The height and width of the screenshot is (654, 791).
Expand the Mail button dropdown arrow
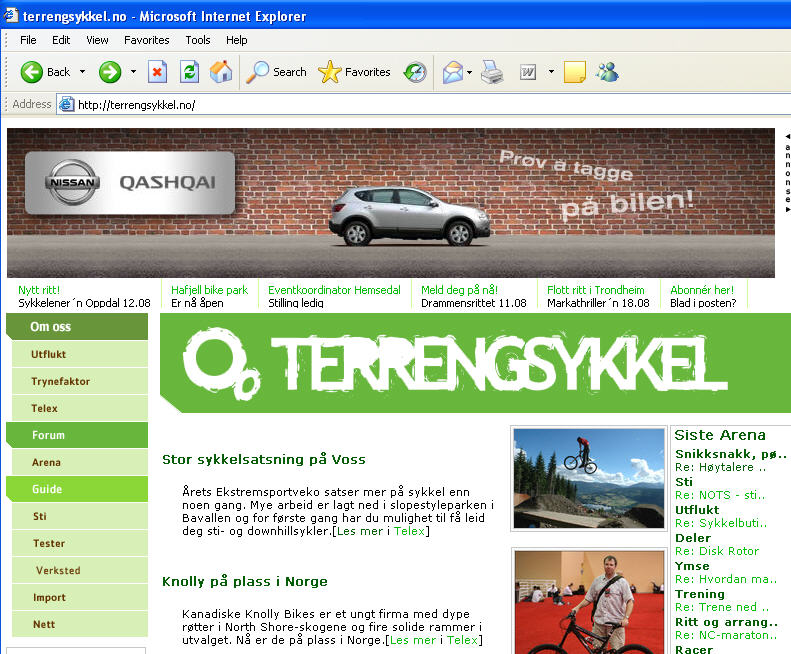[x=470, y=72]
